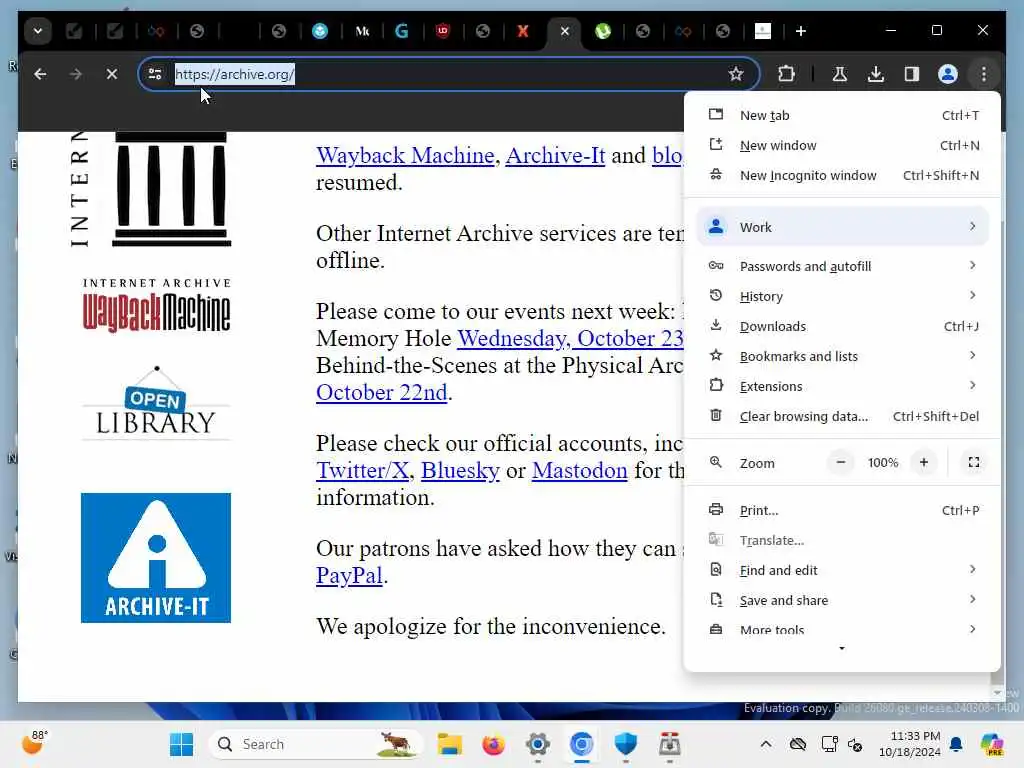Open the Wayback Machine link
The image size is (1024, 768).
[405, 155]
